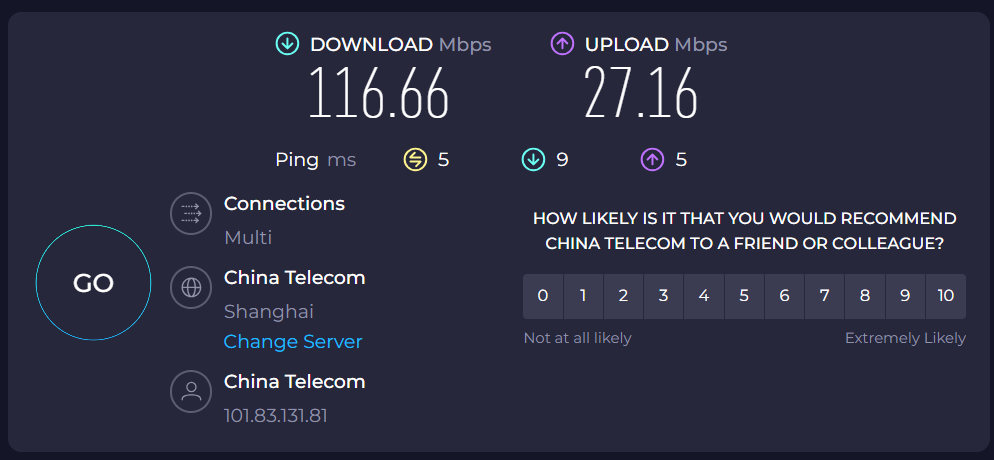
Task: Click the yellow idle ping icon
Action: tap(415, 159)
